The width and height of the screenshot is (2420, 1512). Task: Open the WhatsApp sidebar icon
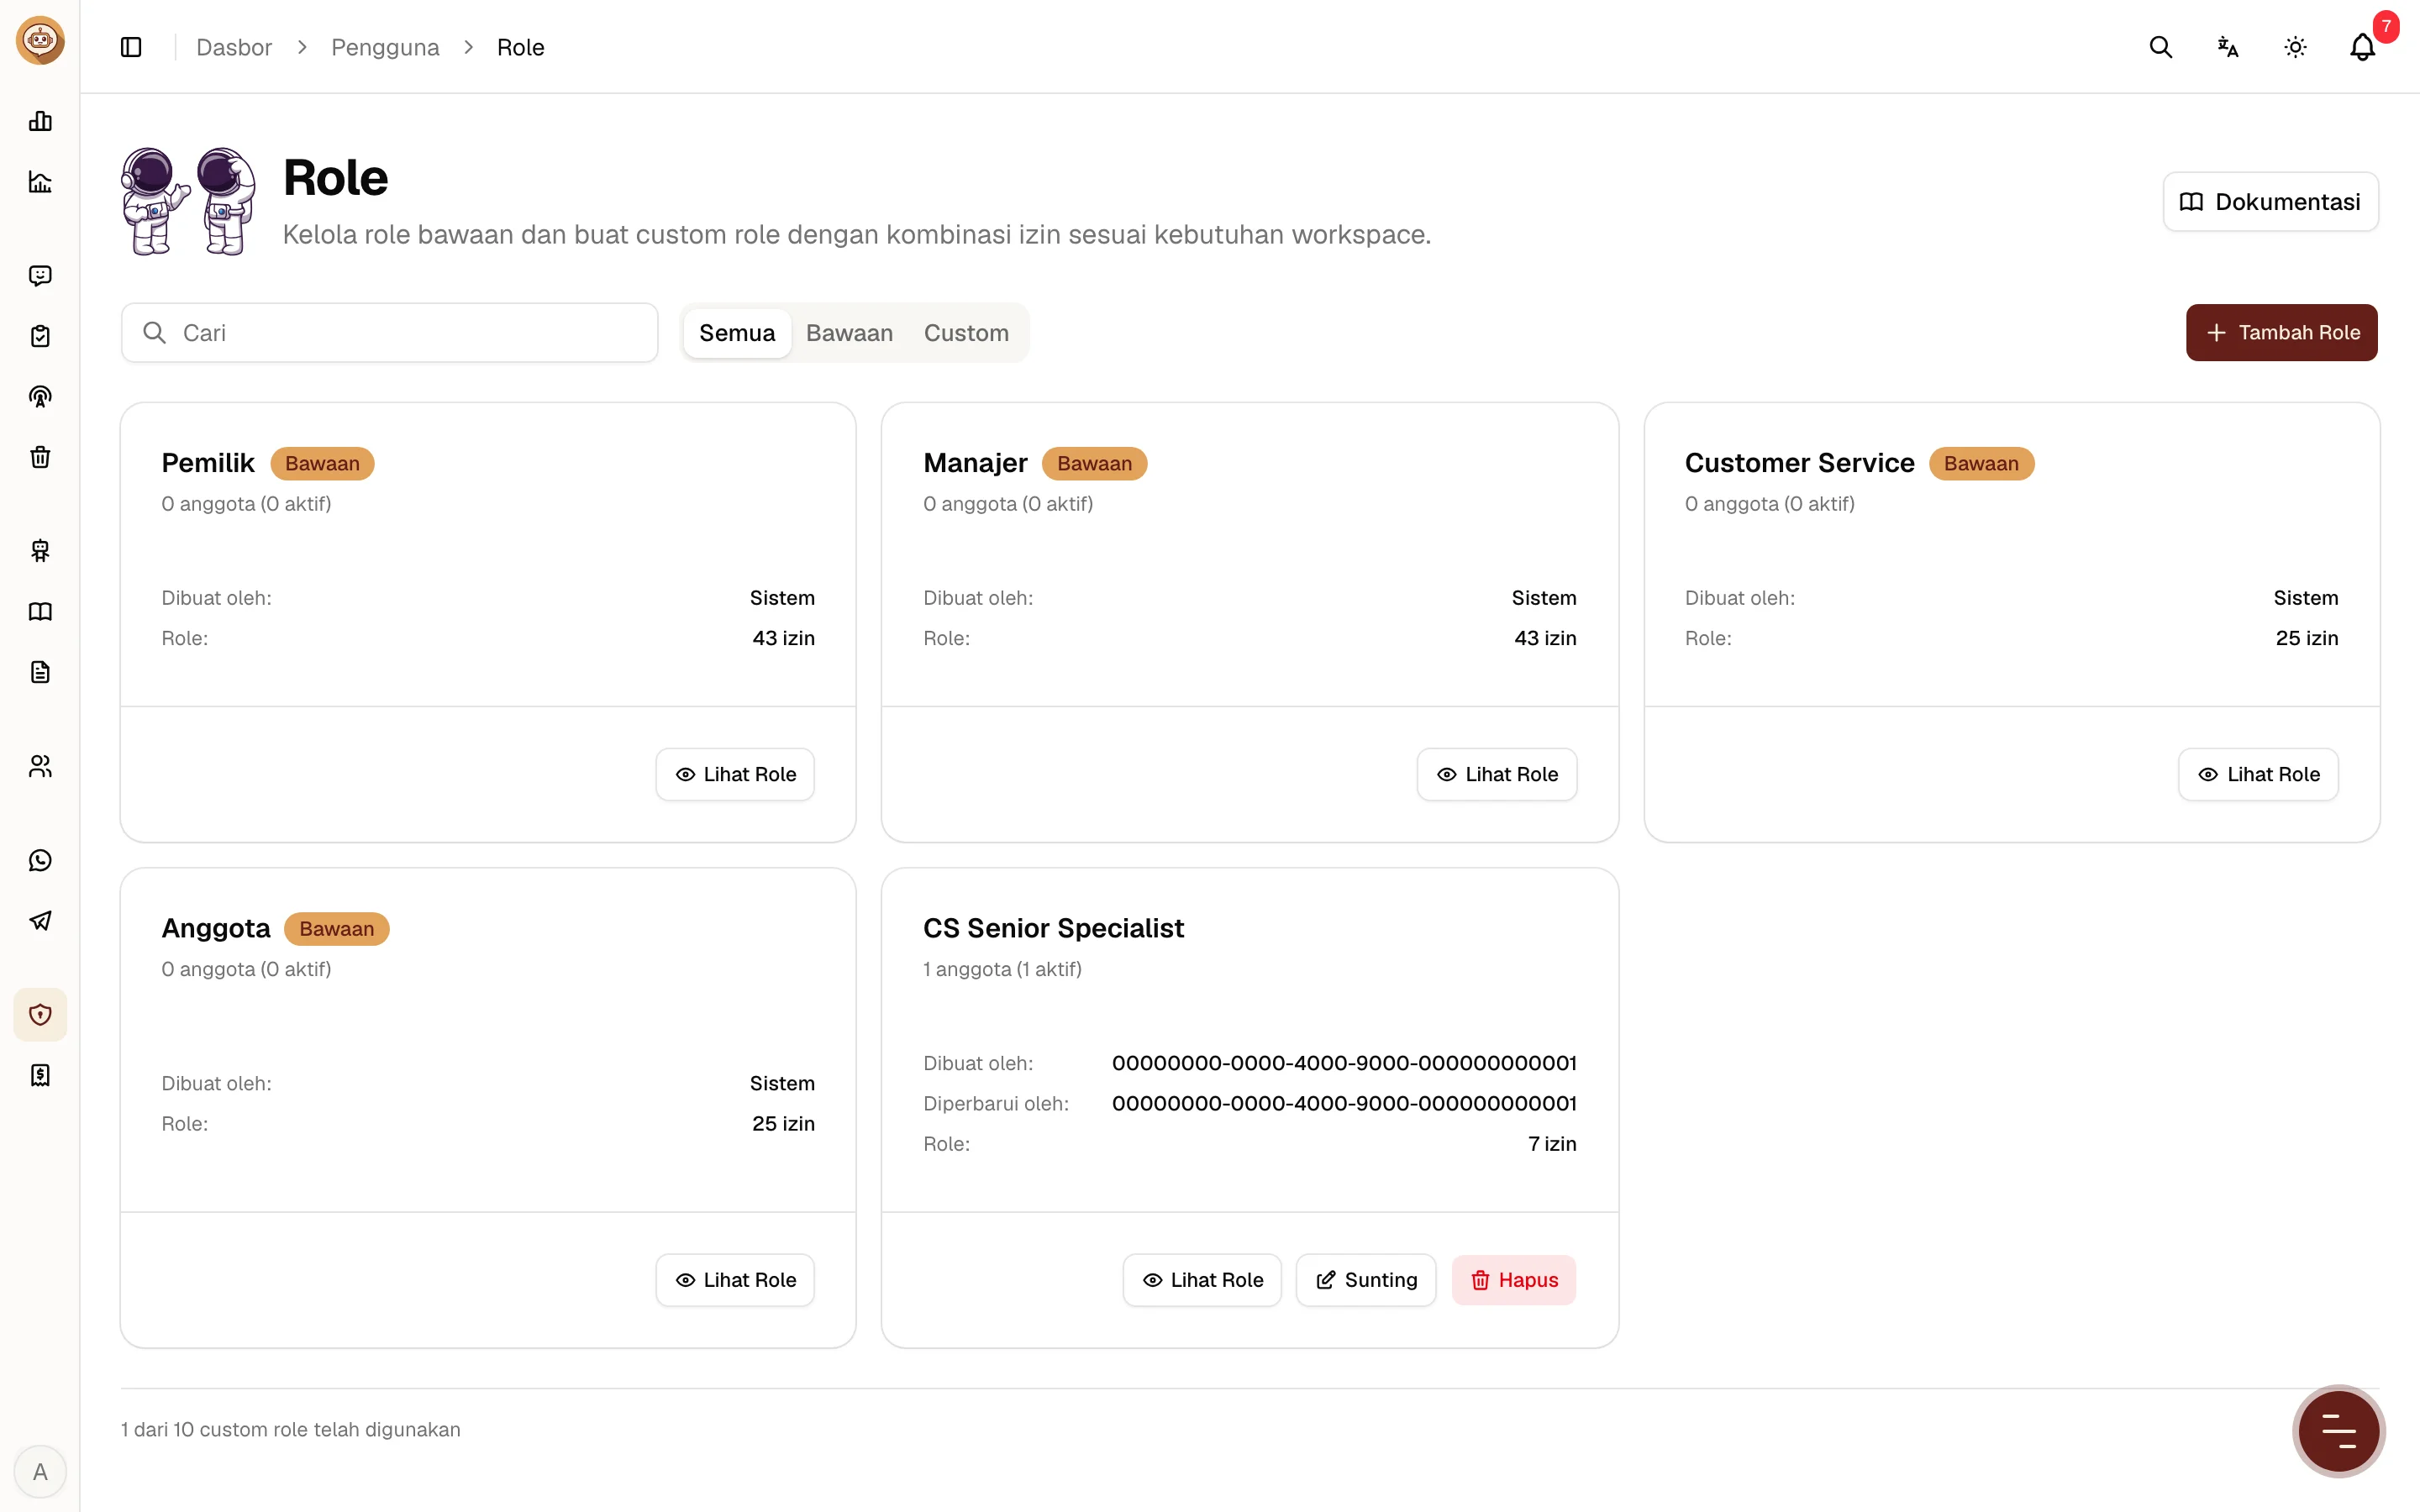point(40,860)
